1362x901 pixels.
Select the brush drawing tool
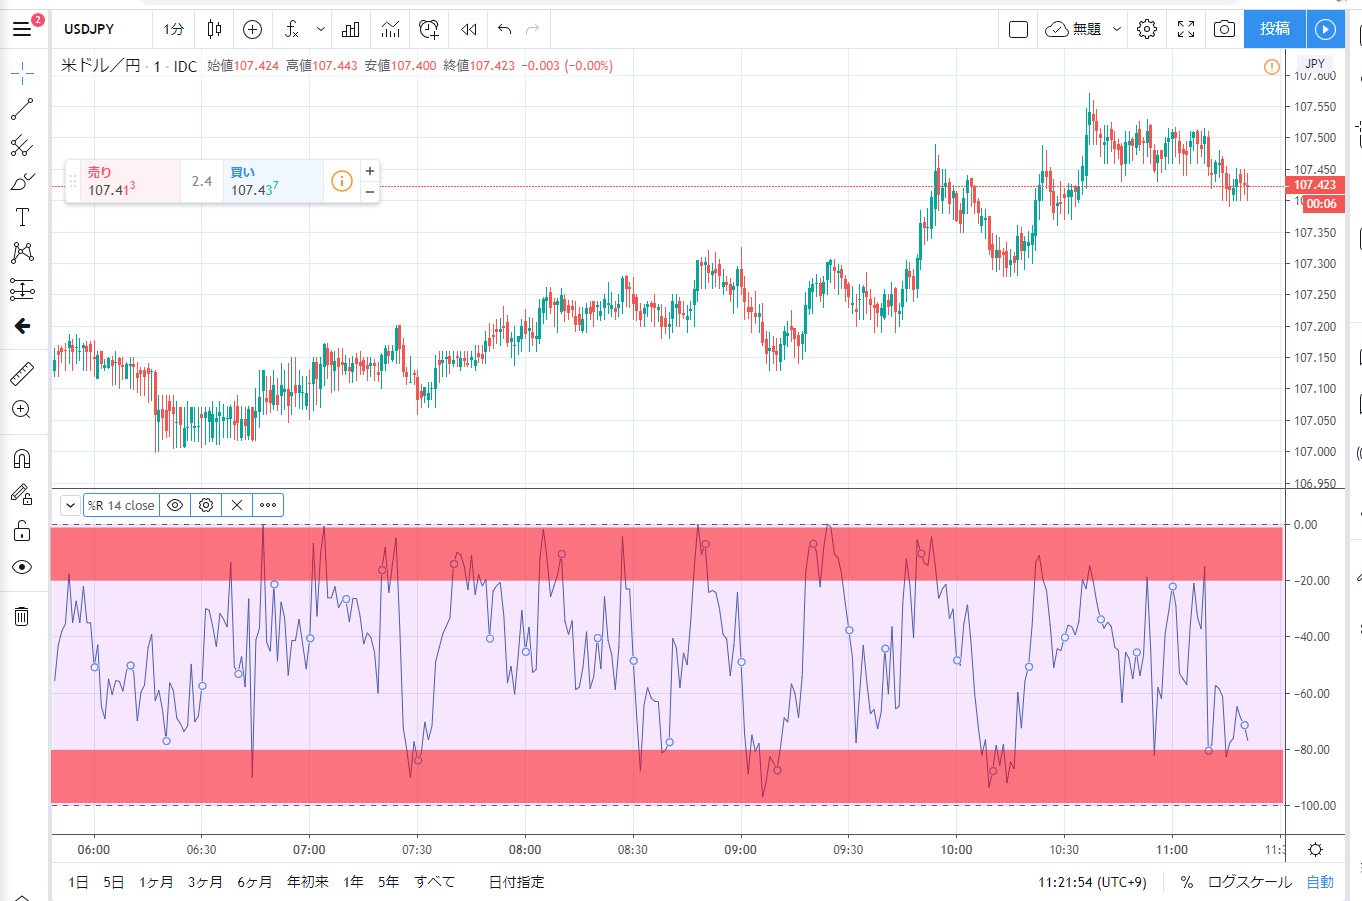click(x=22, y=182)
